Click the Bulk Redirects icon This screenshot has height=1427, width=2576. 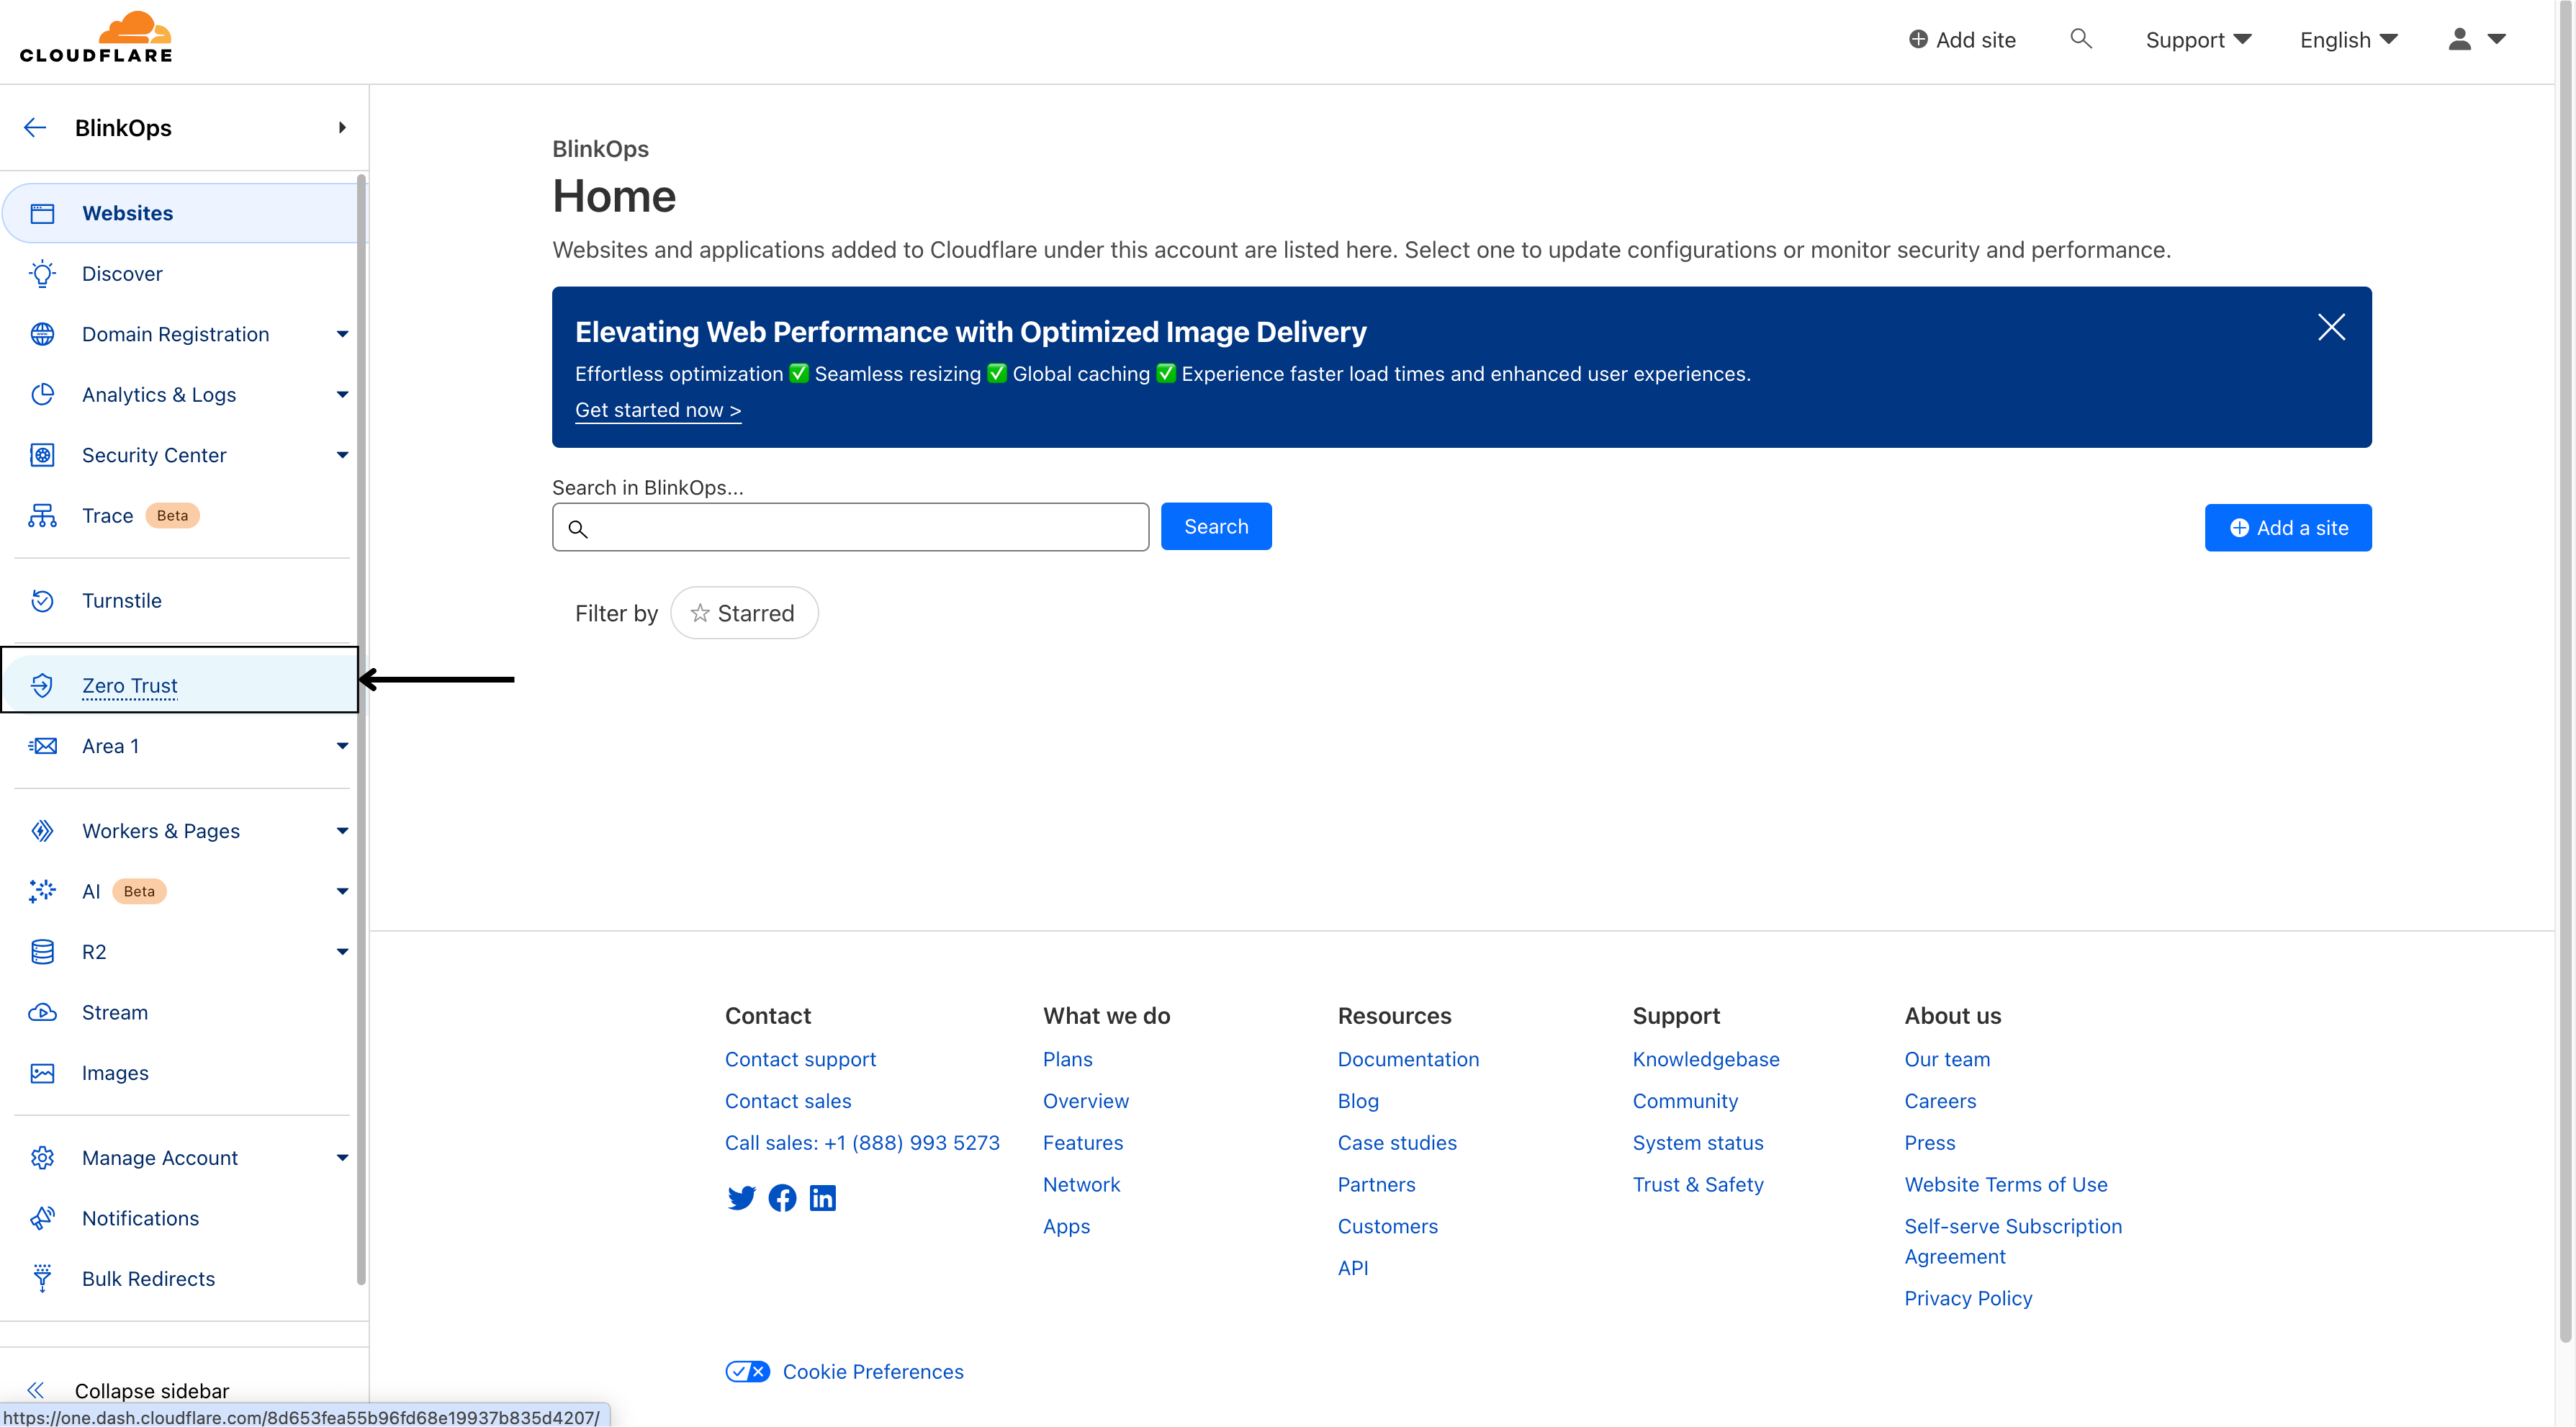[x=42, y=1278]
